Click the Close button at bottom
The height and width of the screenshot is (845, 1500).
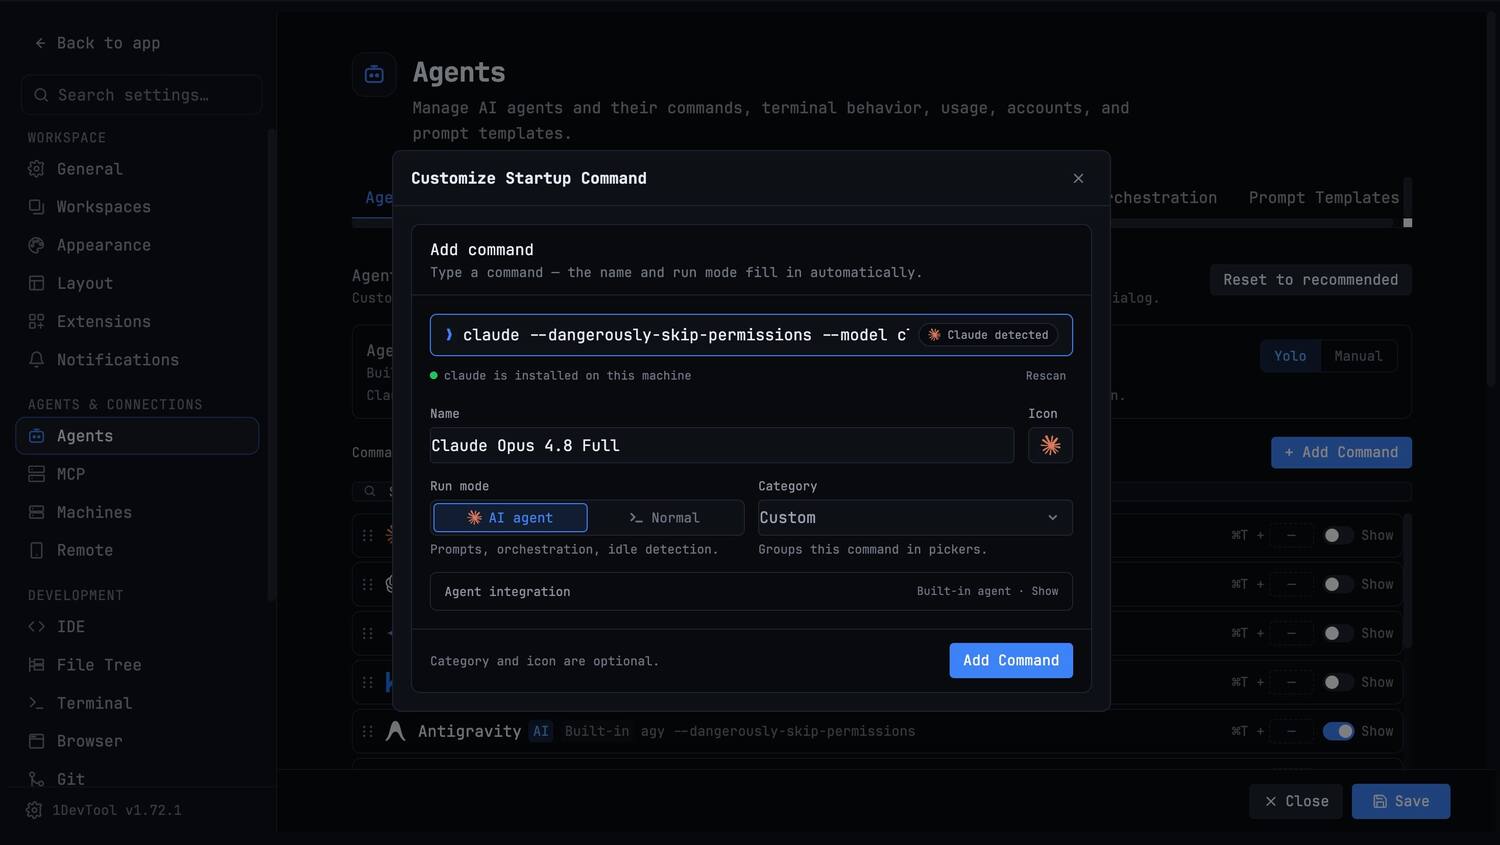(x=1296, y=801)
